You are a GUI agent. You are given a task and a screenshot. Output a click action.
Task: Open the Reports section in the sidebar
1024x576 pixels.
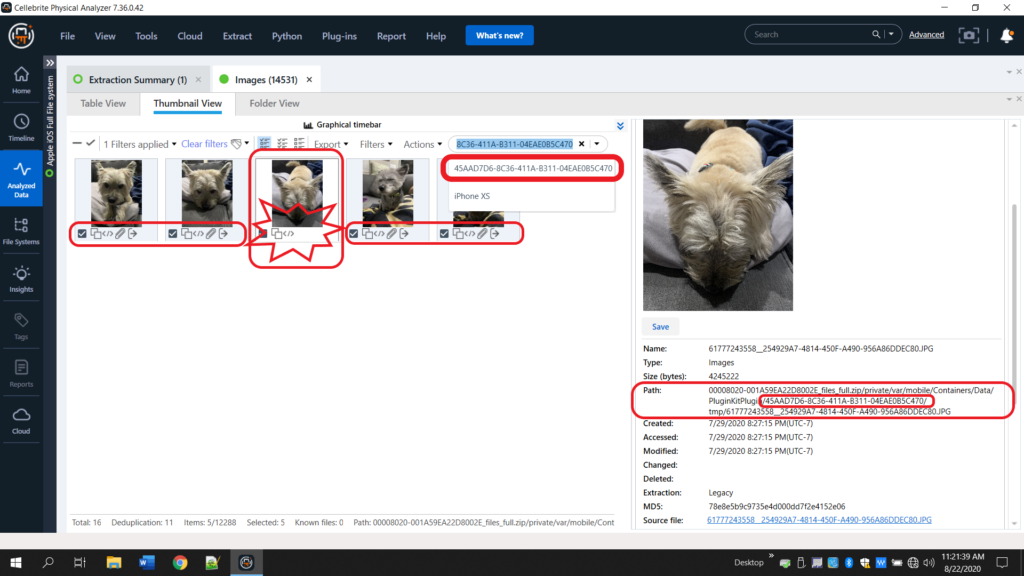pyautogui.click(x=21, y=374)
